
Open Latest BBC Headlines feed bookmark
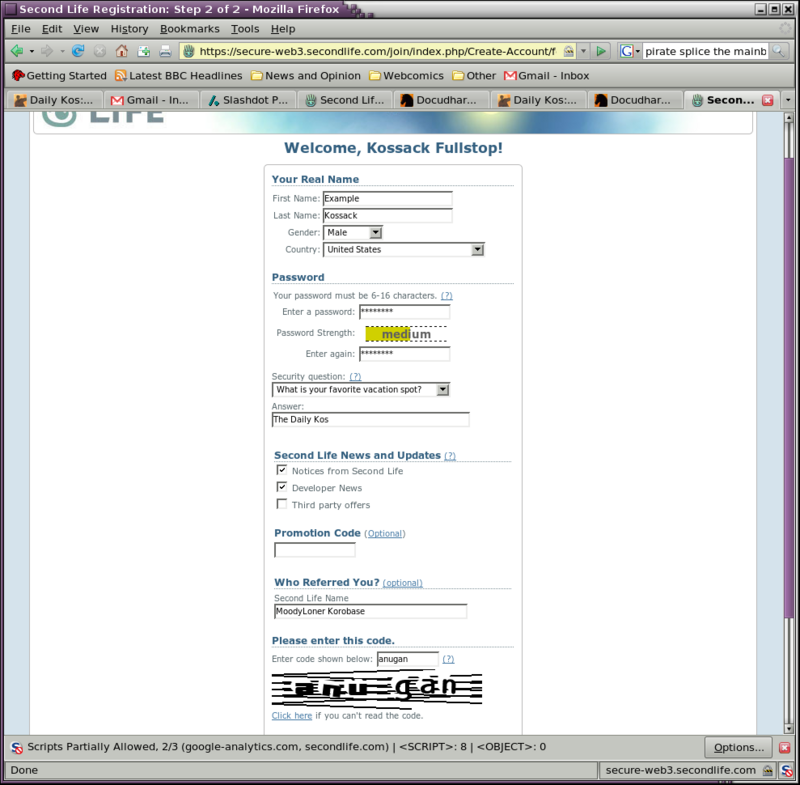179,75
